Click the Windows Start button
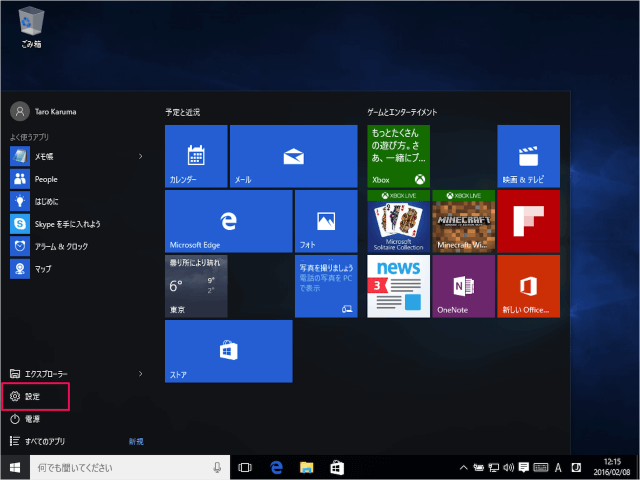The width and height of the screenshot is (640, 480). coord(15,467)
